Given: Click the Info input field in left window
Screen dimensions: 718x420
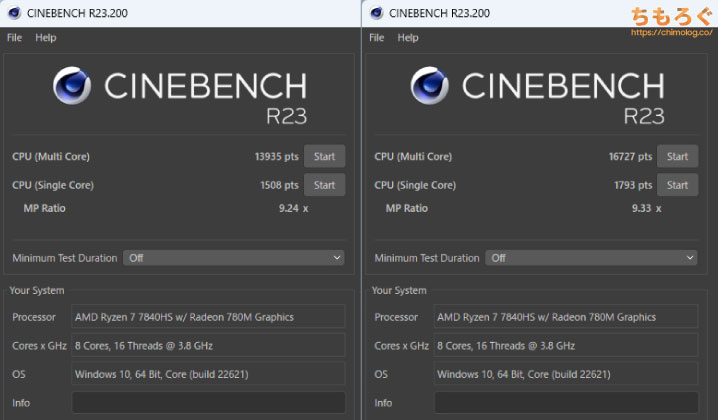Looking at the screenshot, I should (x=208, y=403).
